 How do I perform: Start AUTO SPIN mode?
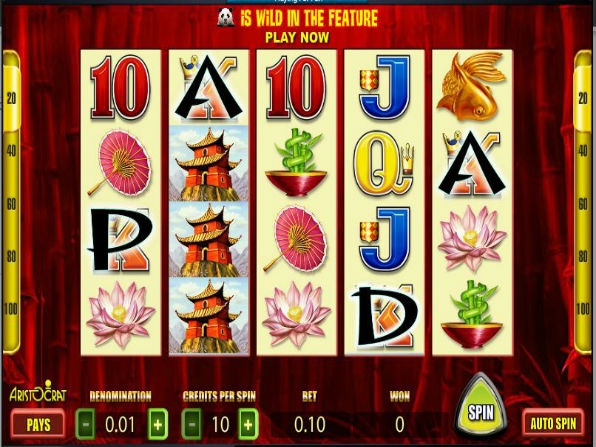[x=553, y=423]
